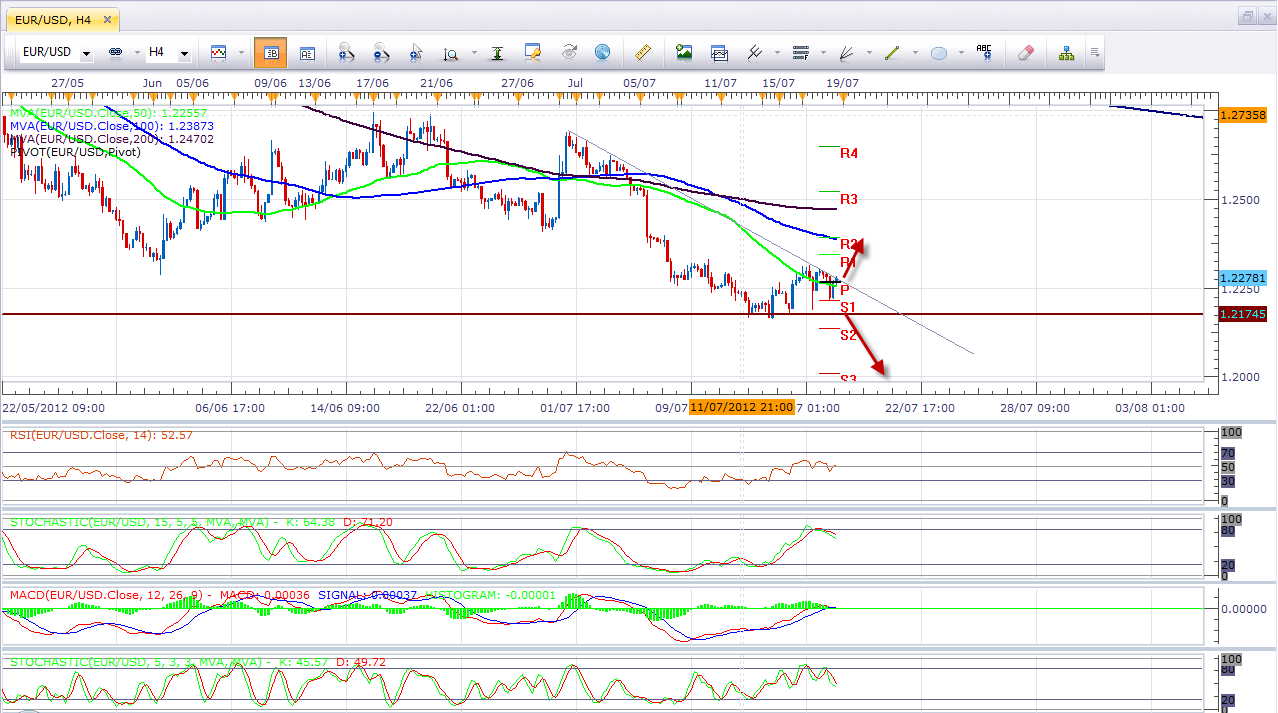The height and width of the screenshot is (713, 1278).
Task: Select the pitchfork drawing tool
Action: point(755,52)
